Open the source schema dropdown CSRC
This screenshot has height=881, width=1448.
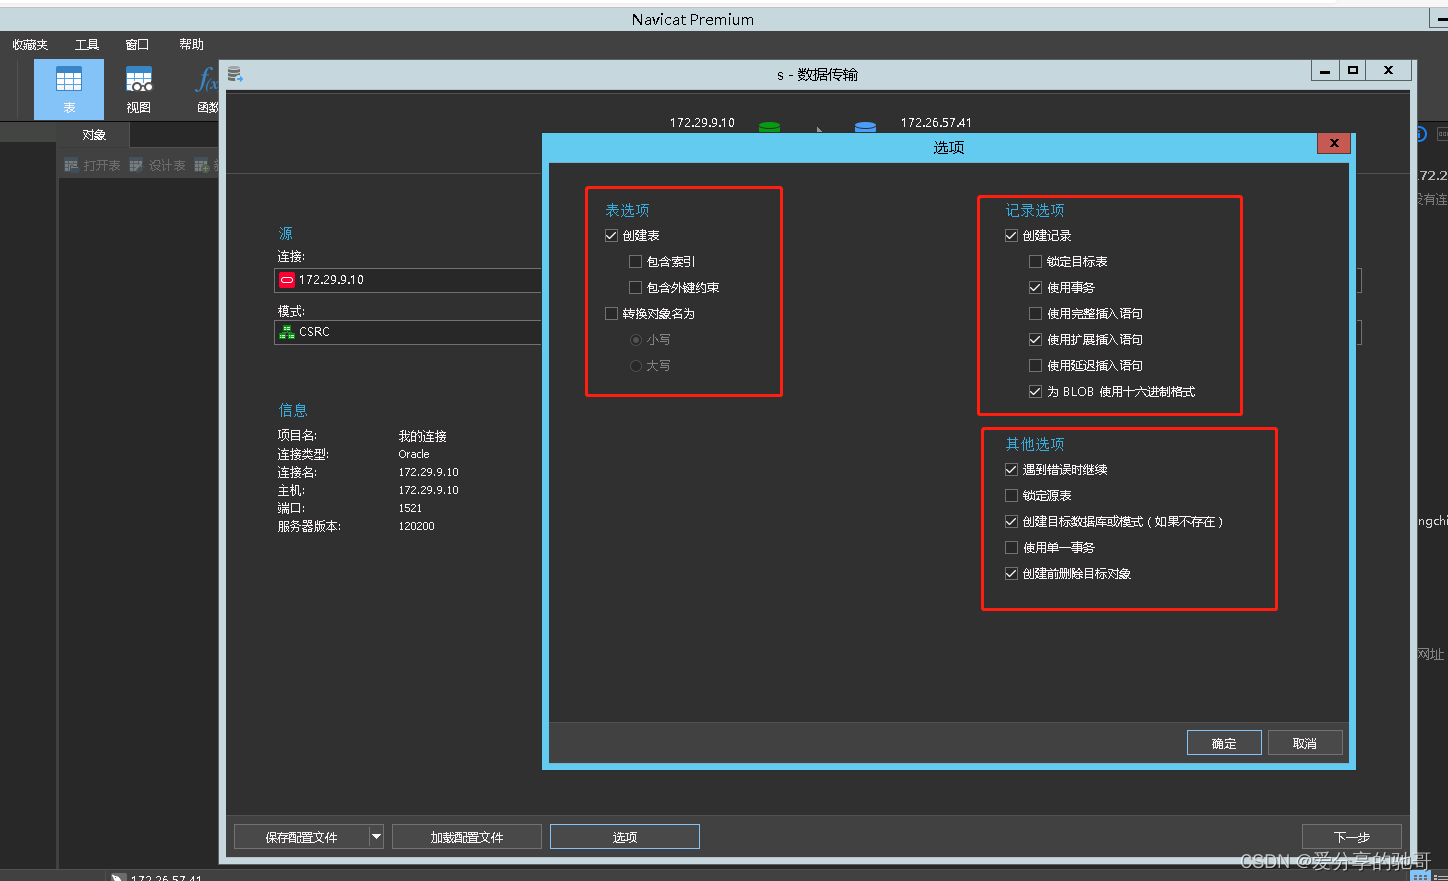(408, 332)
